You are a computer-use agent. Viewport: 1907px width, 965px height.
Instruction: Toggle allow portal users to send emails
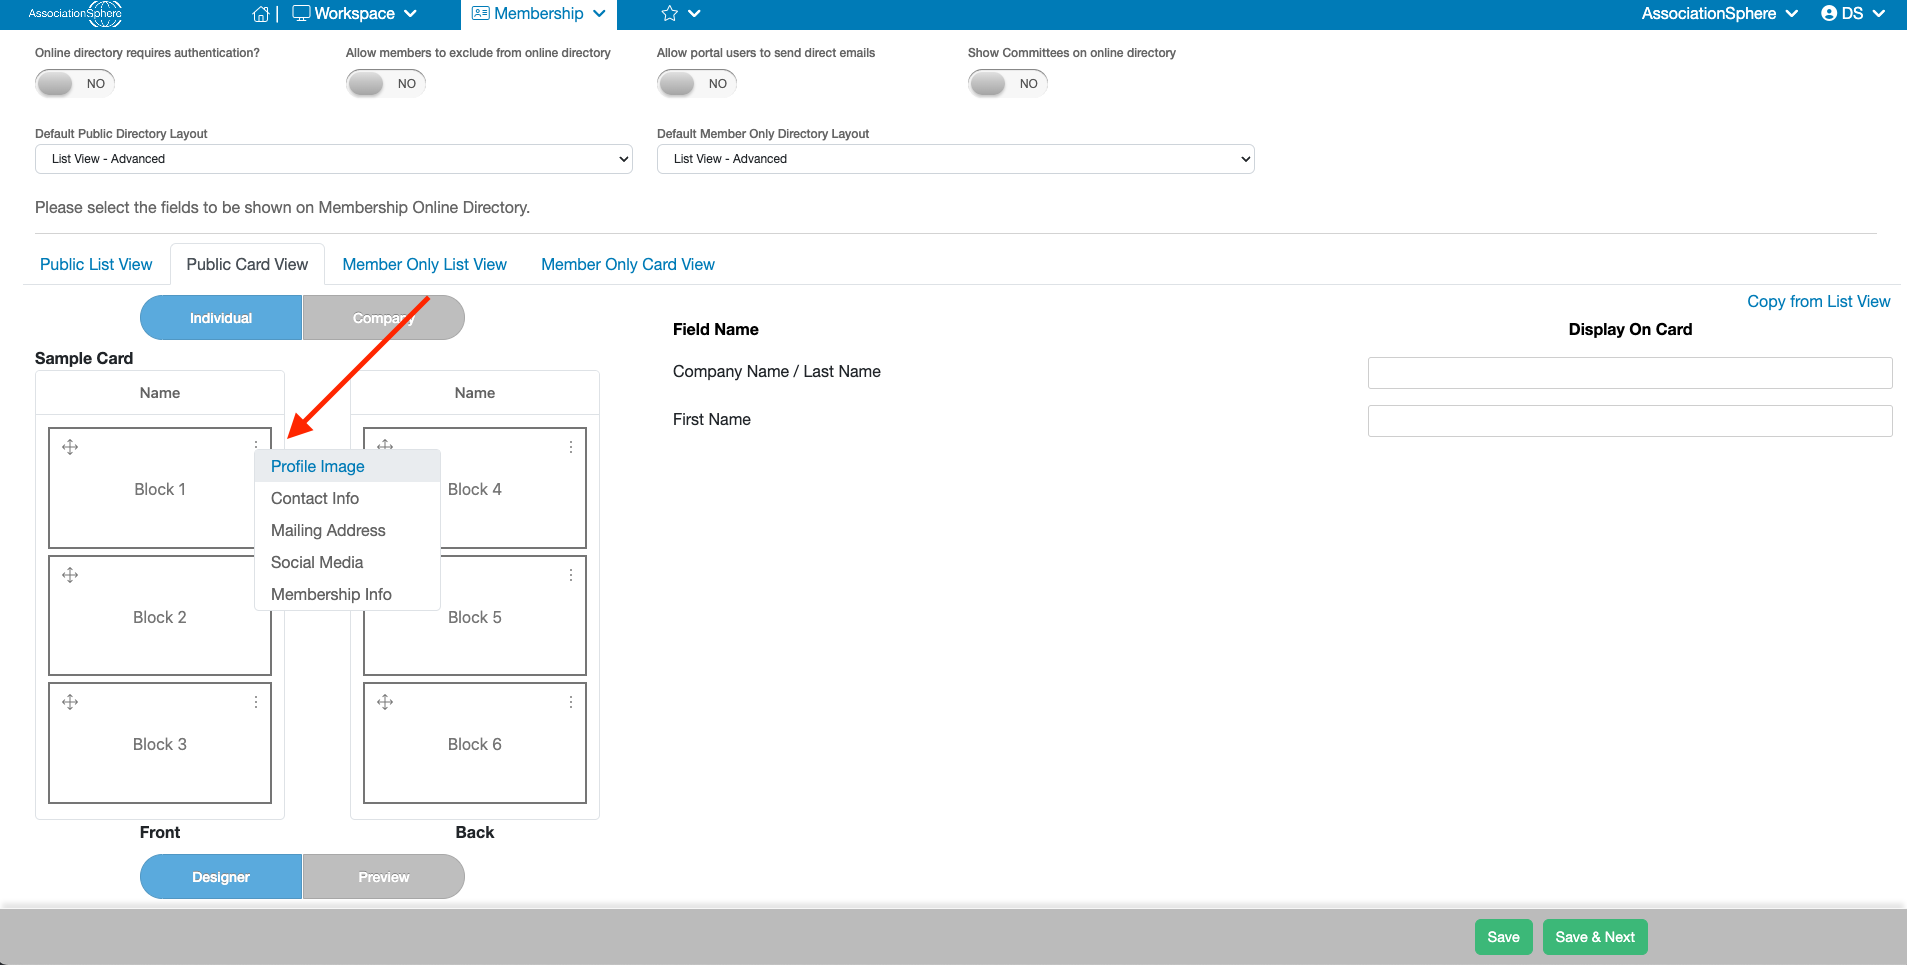pos(697,84)
